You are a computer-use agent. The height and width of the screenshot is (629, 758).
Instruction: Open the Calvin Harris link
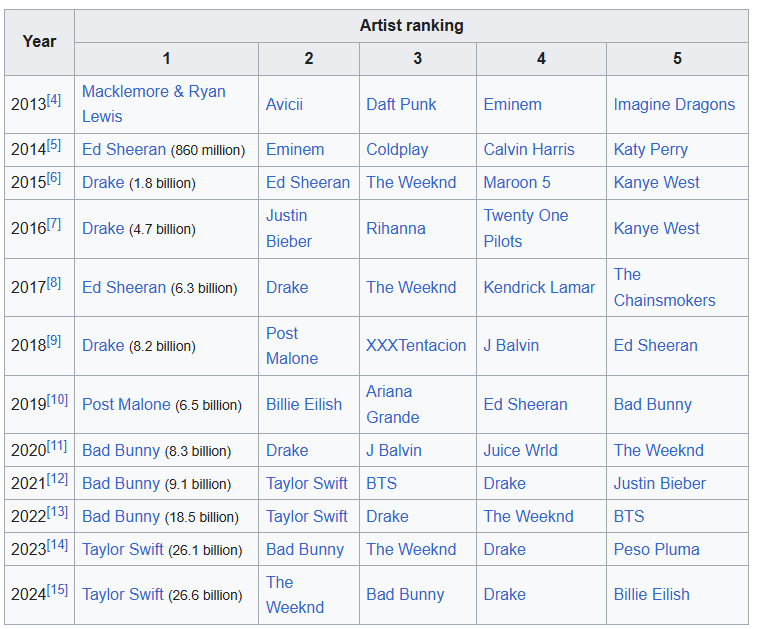pos(529,149)
